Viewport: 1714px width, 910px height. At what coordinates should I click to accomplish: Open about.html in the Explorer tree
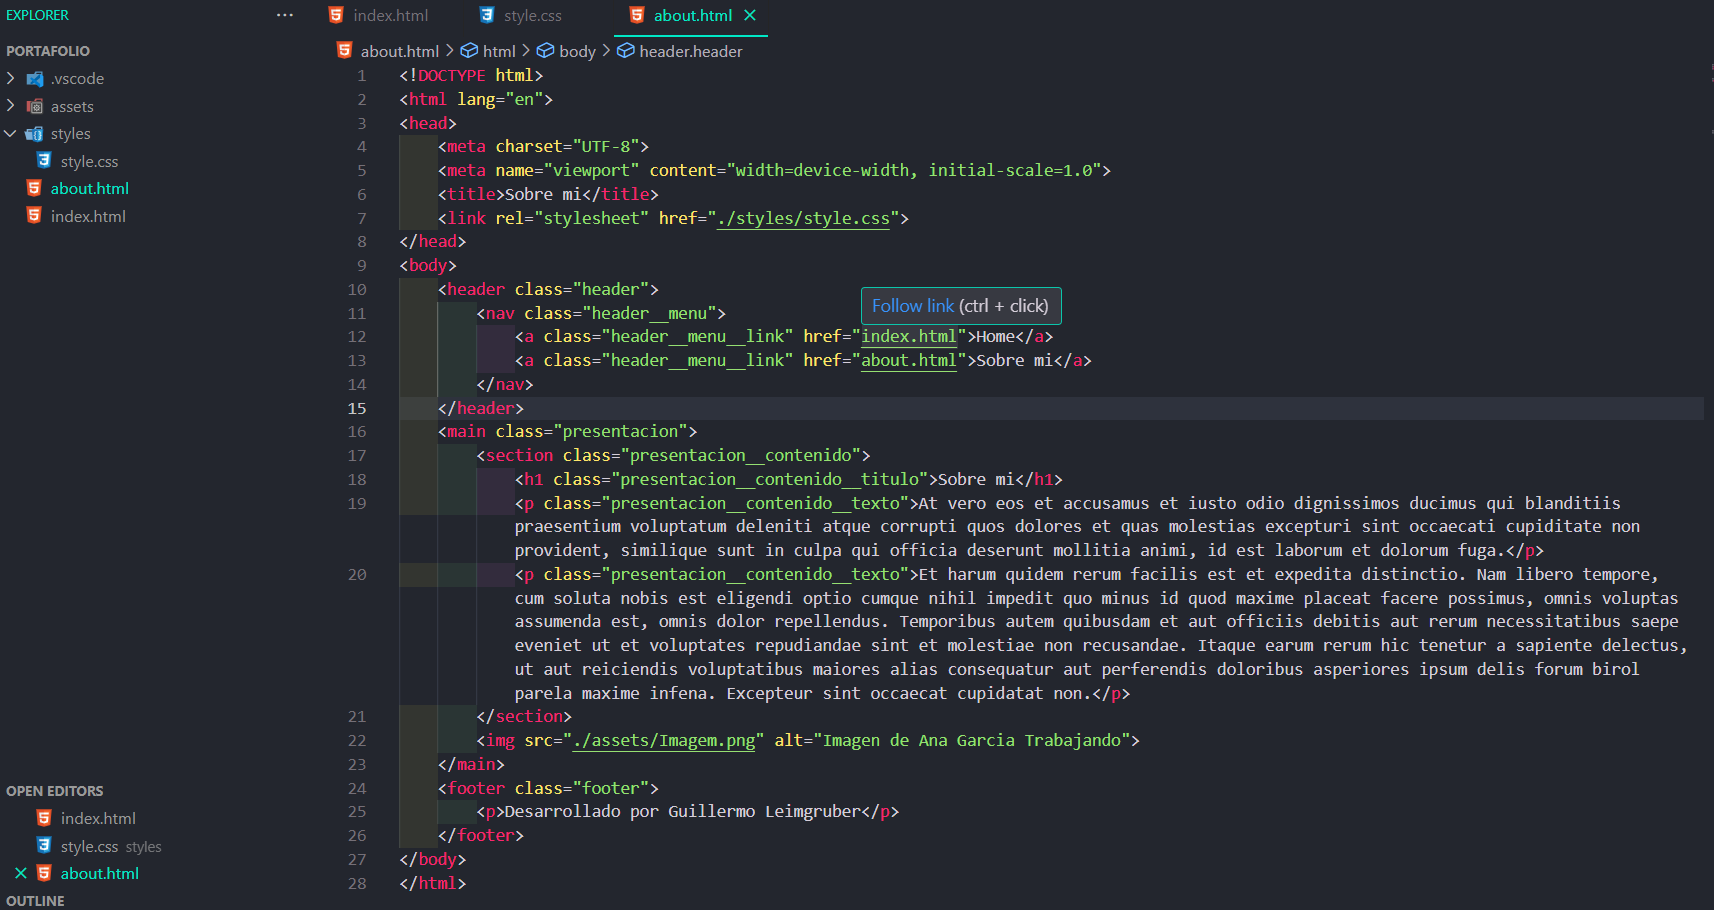pos(90,188)
